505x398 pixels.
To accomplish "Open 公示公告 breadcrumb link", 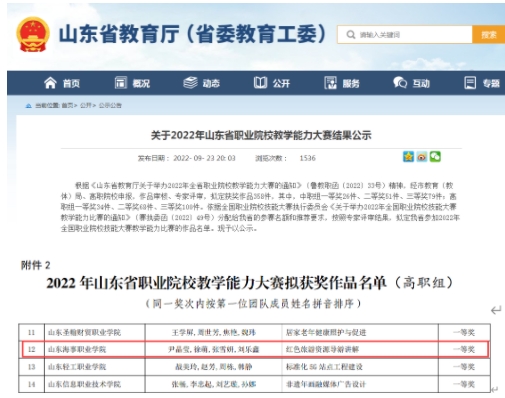I will [110, 105].
